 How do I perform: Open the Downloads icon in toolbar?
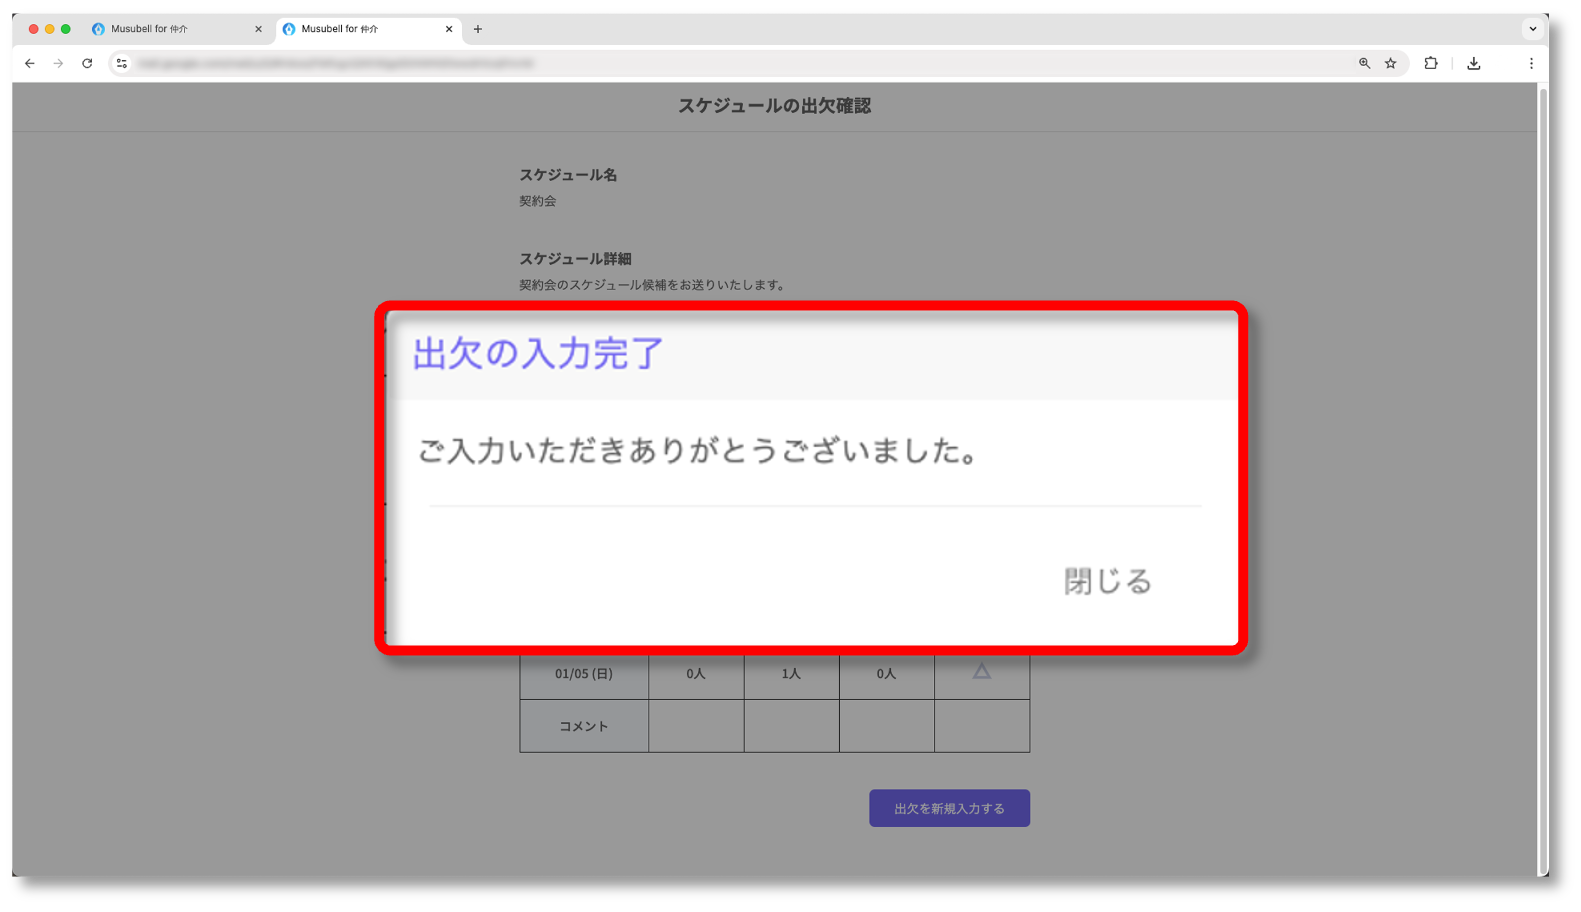coord(1473,63)
